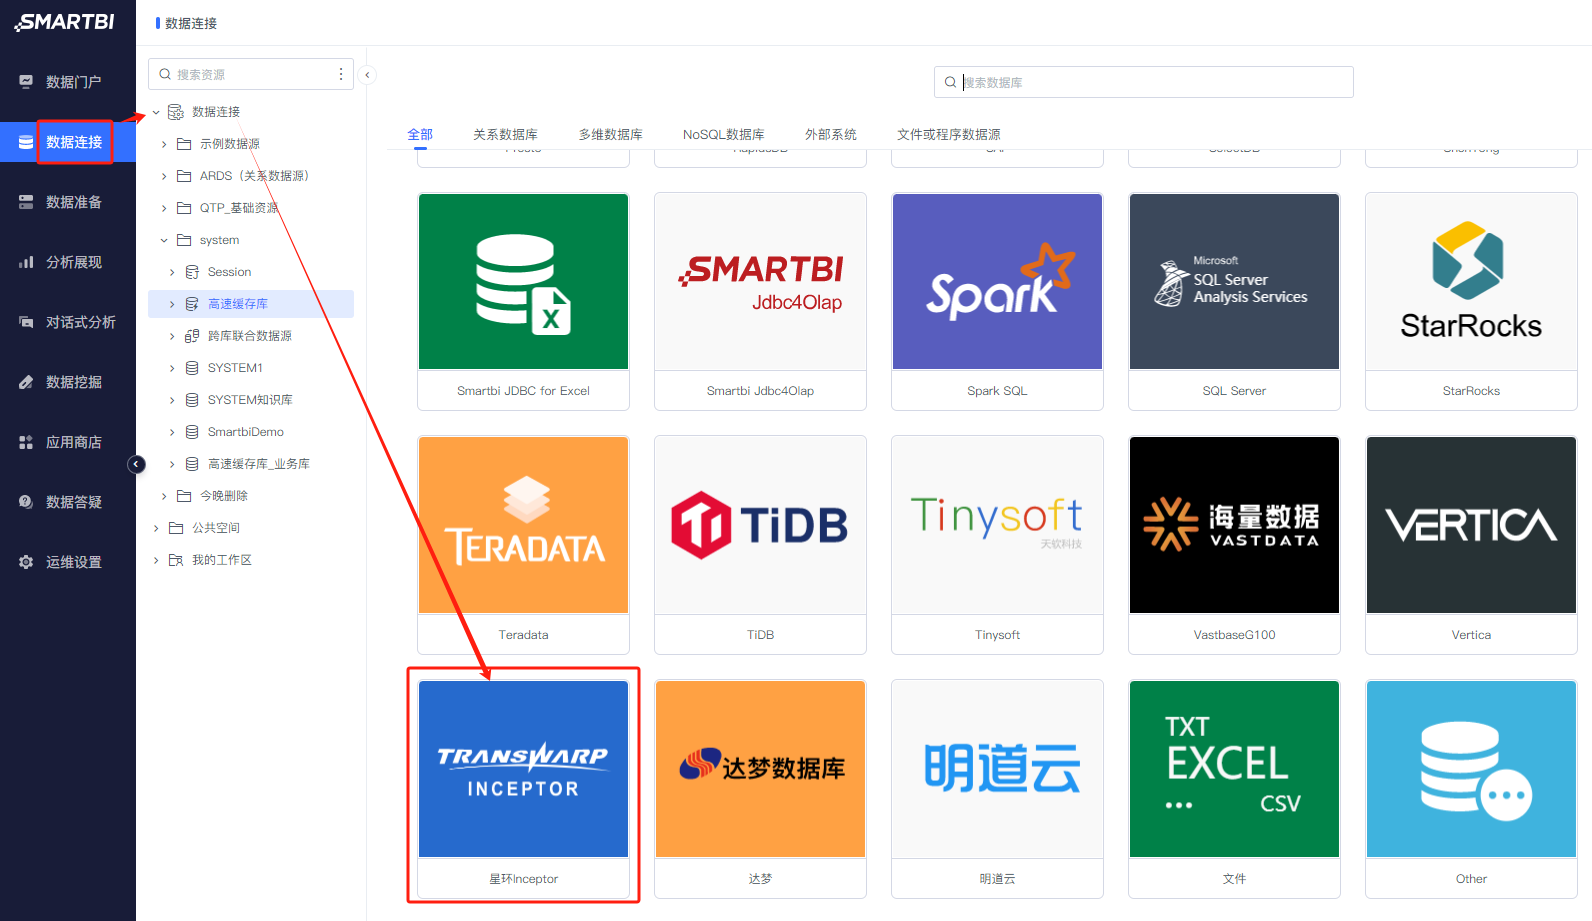Screen dimensions: 1592x921
Task: Collapse the left sidebar with round arrow
Action: point(137,464)
